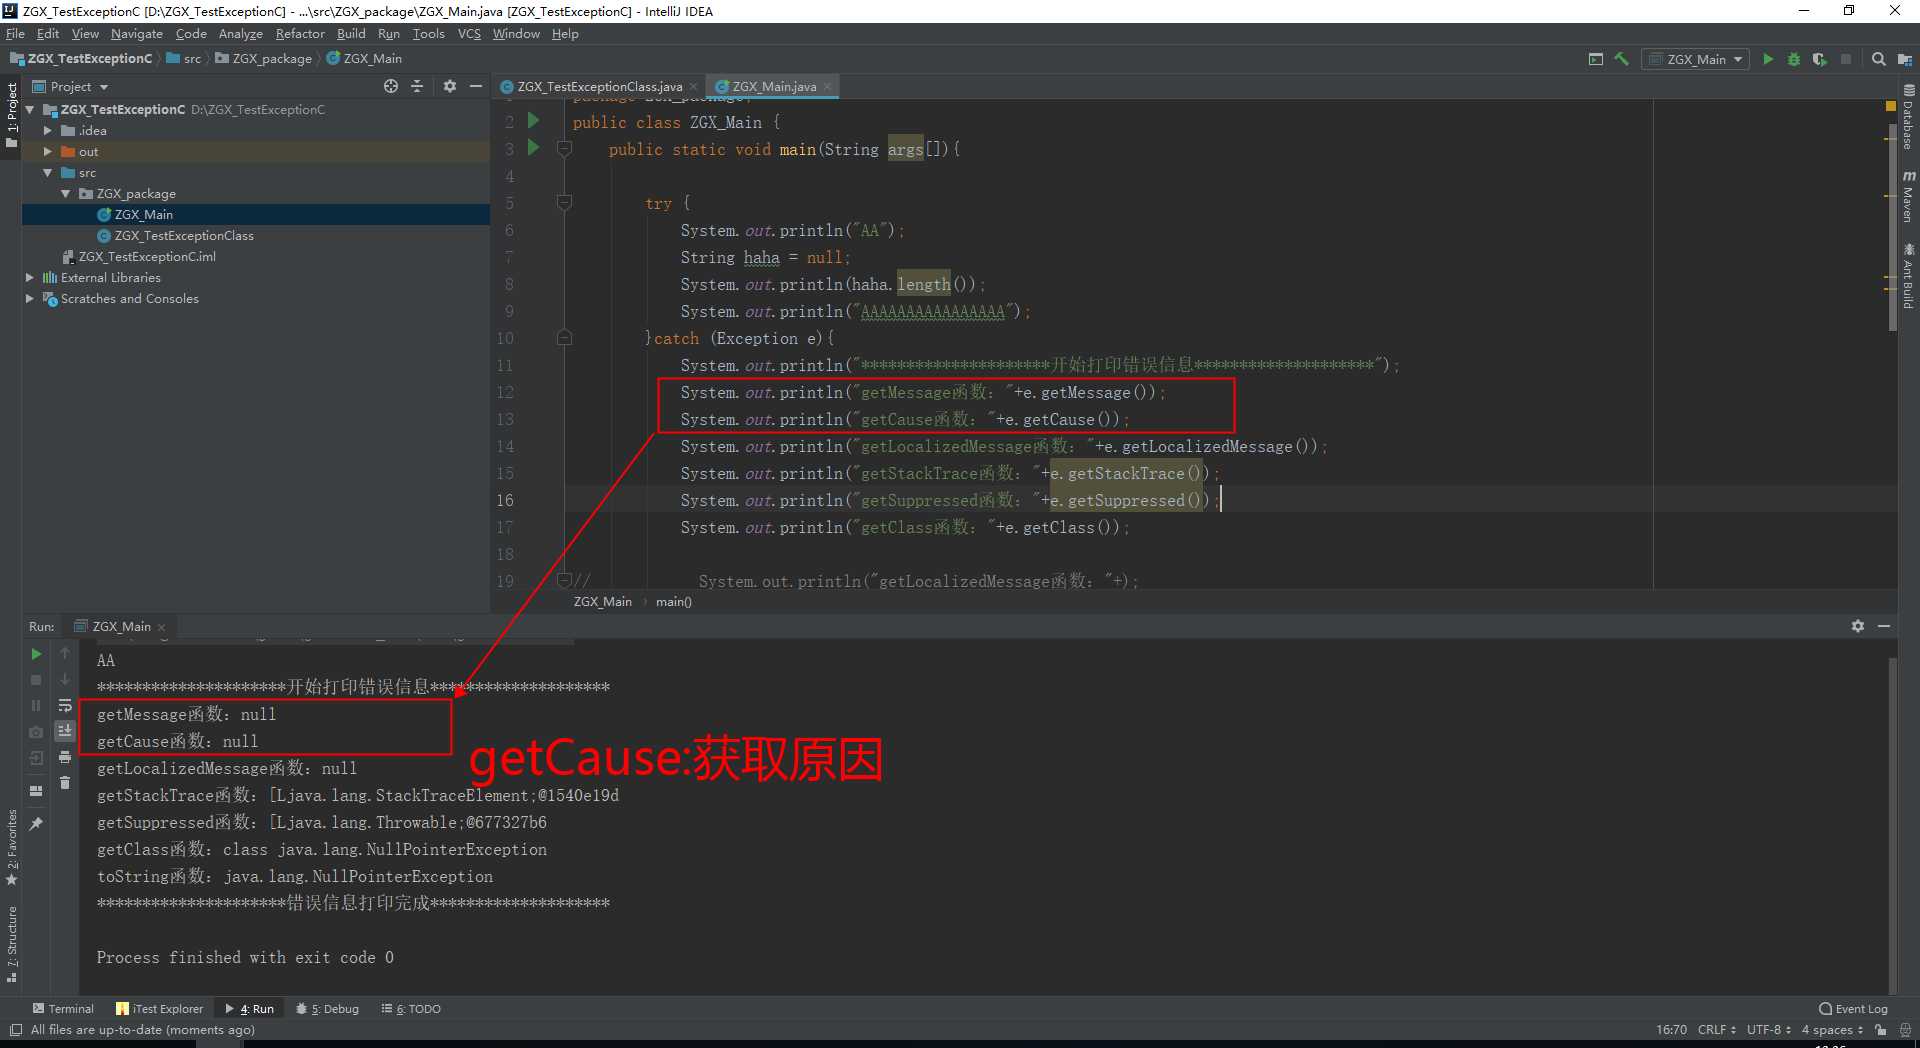Open the 5: Debug tool window

coord(328,1009)
